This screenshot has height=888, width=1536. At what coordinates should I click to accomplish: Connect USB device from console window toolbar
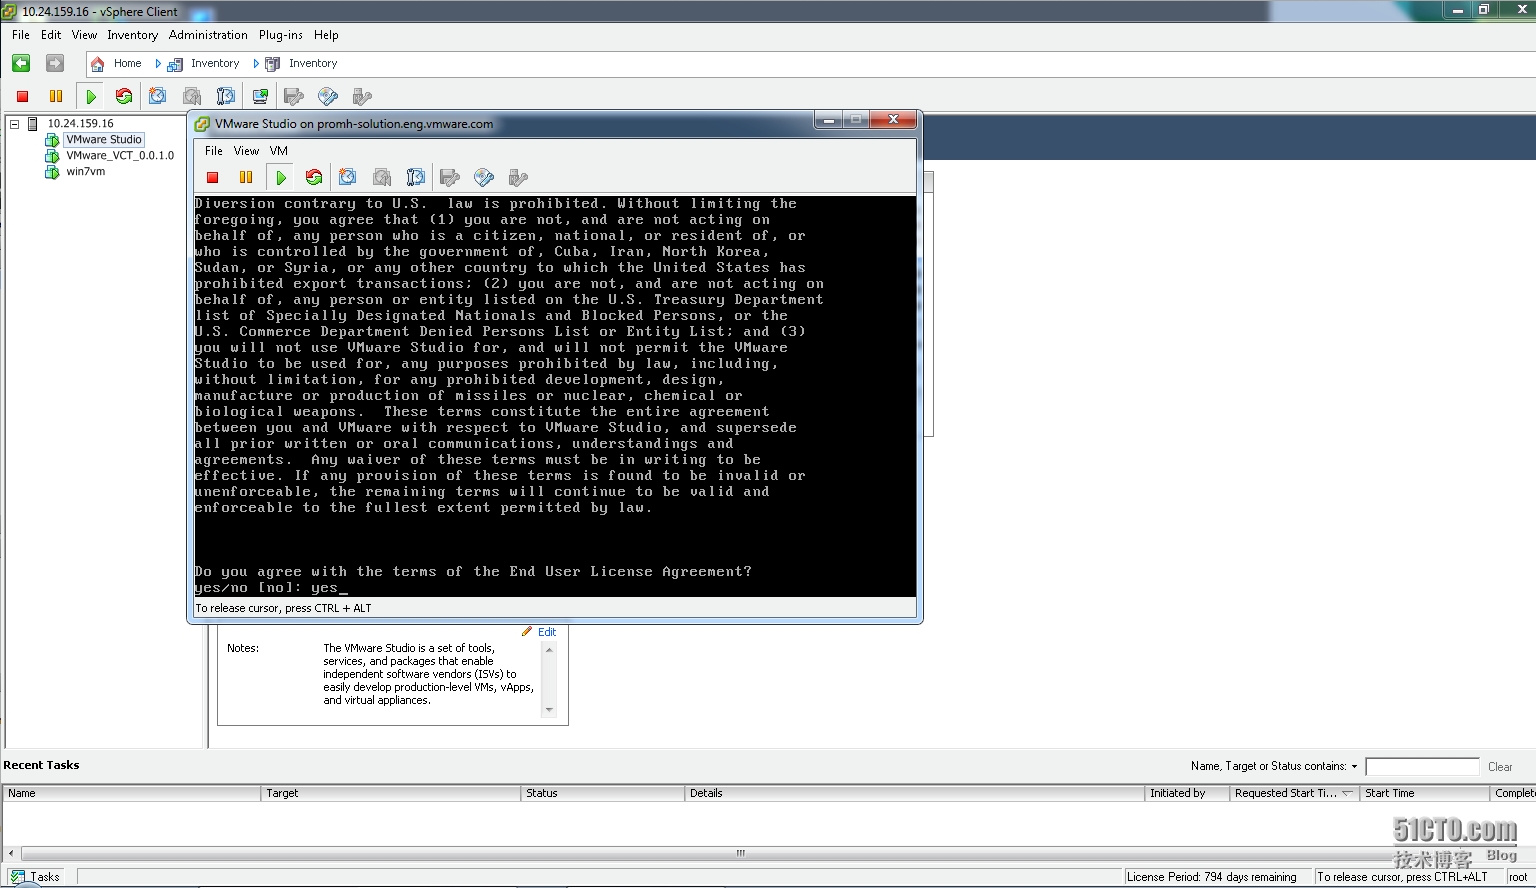click(518, 177)
